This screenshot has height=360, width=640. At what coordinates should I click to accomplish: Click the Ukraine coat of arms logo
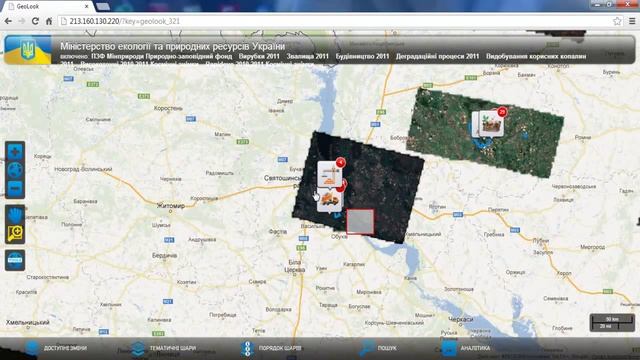[x=28, y=50]
